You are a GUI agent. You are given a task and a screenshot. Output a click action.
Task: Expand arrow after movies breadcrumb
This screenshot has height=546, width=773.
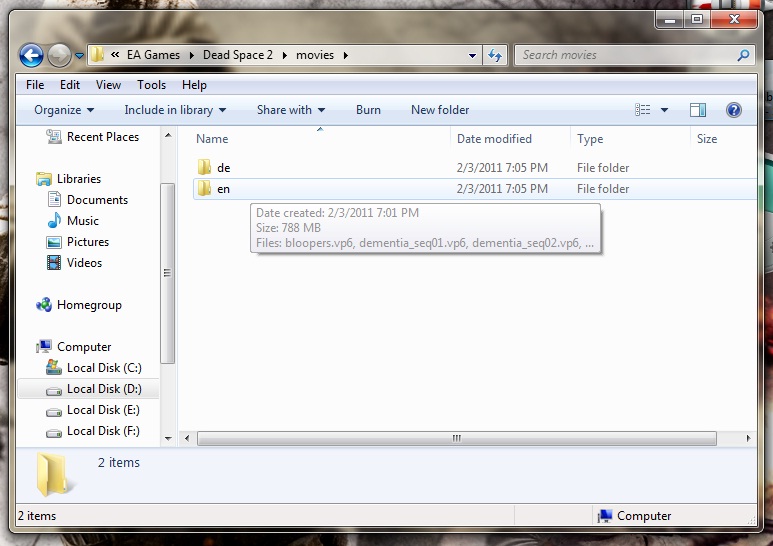346,55
